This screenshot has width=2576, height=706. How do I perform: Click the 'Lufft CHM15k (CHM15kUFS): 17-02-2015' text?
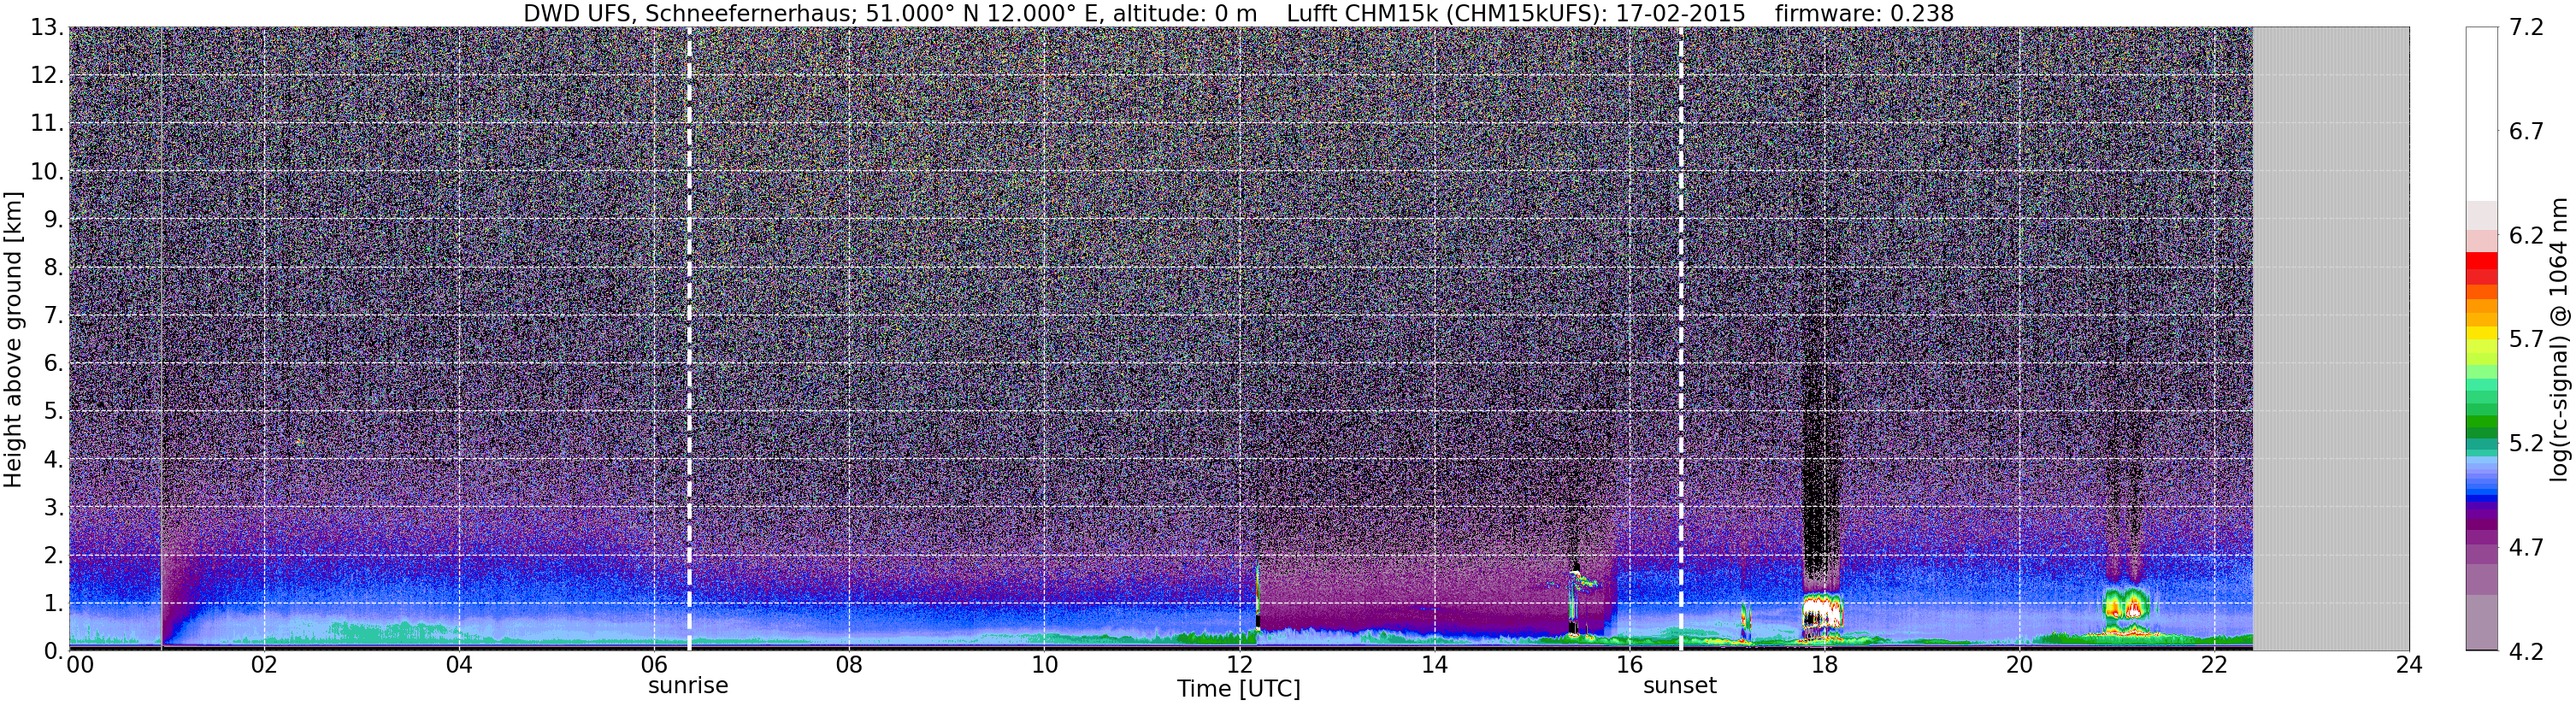[x=1516, y=14]
